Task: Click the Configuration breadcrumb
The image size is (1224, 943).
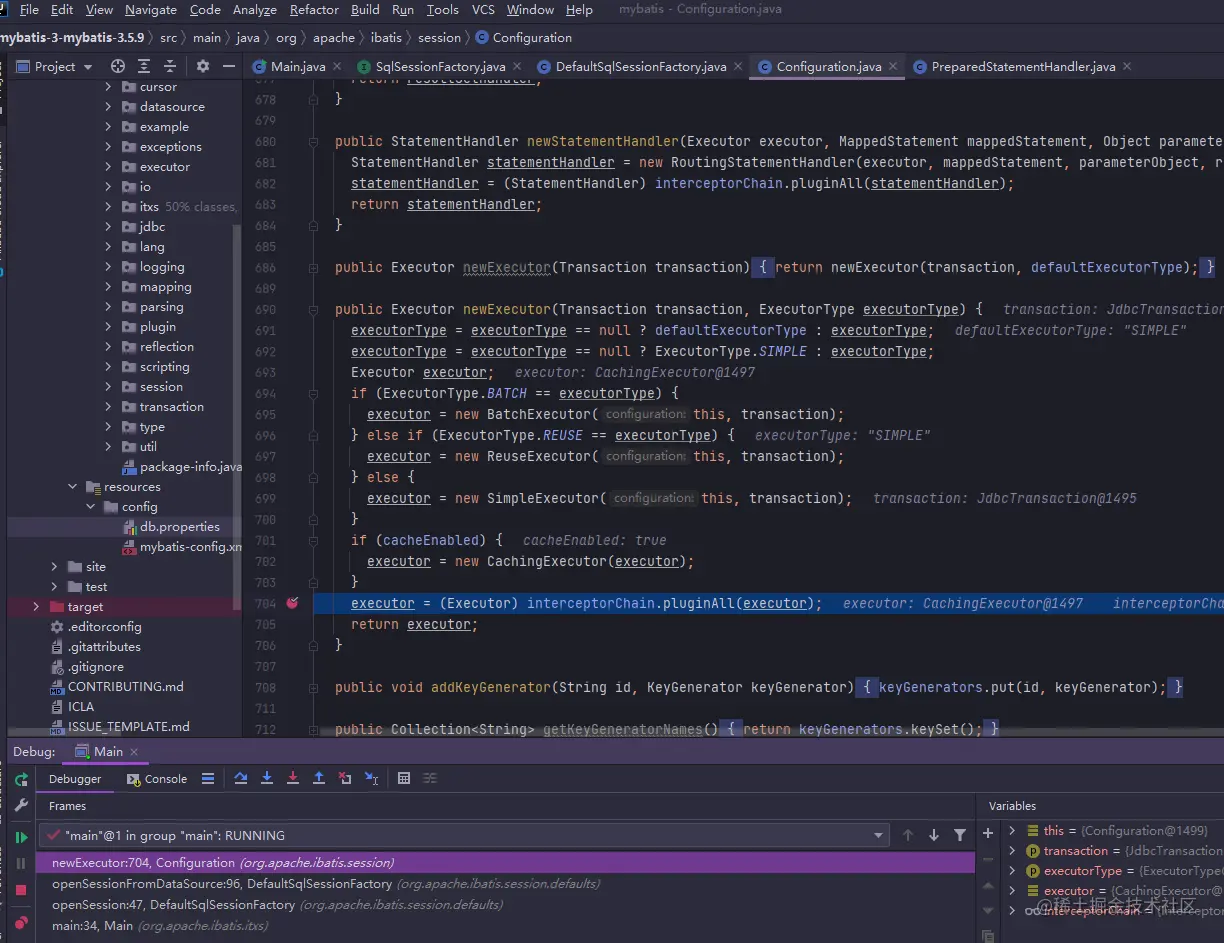Action: pos(523,37)
